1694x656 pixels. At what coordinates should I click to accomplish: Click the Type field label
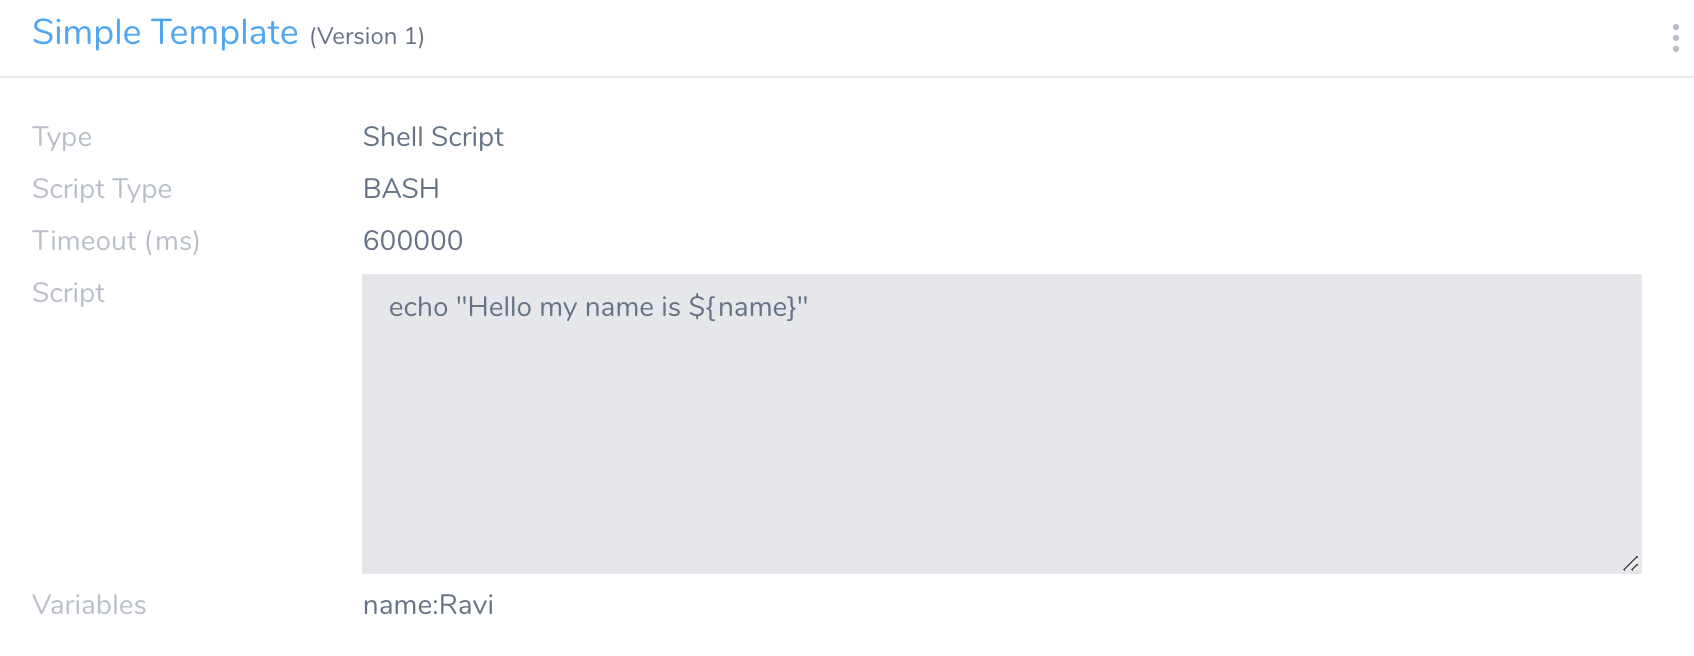point(62,137)
